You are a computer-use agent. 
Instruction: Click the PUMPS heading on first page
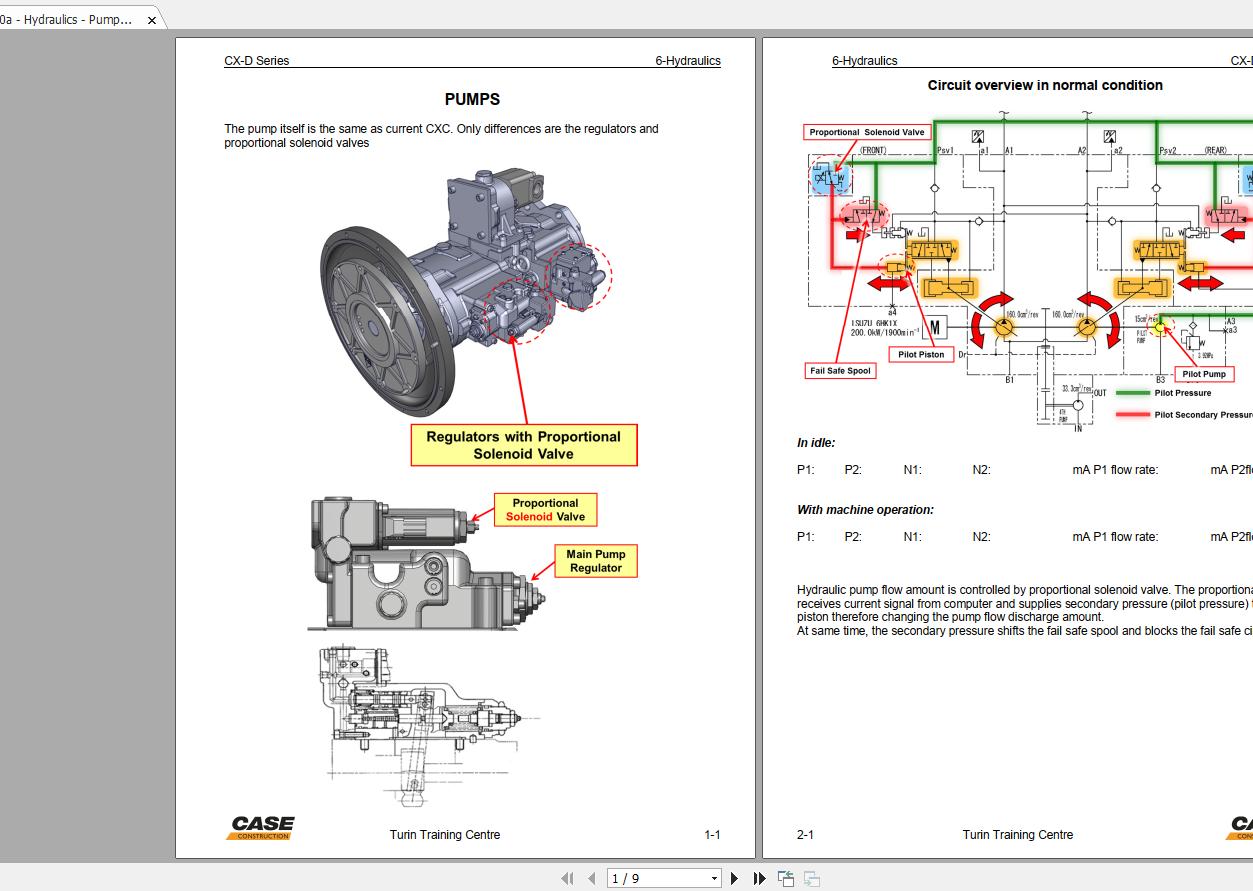coord(472,100)
